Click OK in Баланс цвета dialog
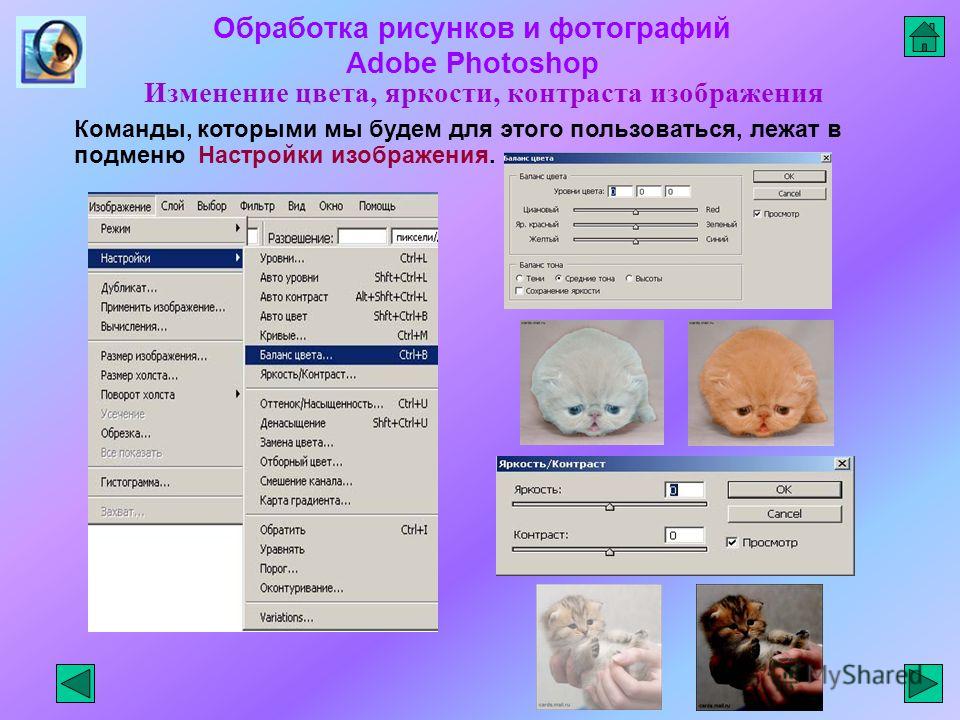 point(789,176)
